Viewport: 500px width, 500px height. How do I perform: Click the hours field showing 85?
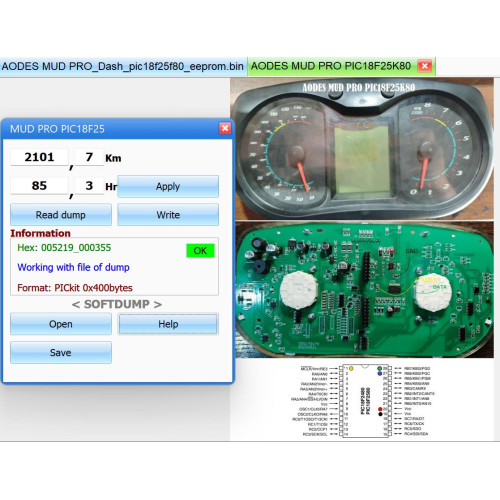point(39,186)
